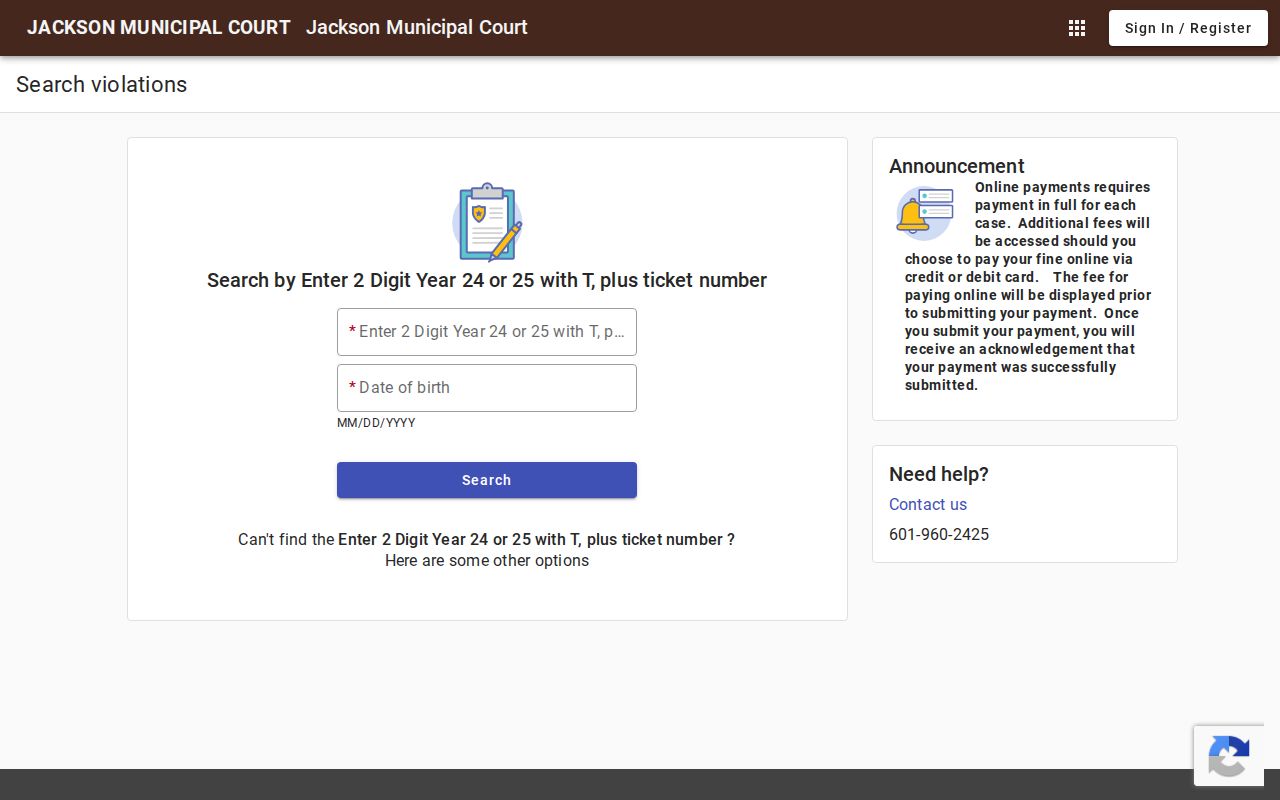
Task: Click the Sign In / Register button
Action: [x=1188, y=28]
